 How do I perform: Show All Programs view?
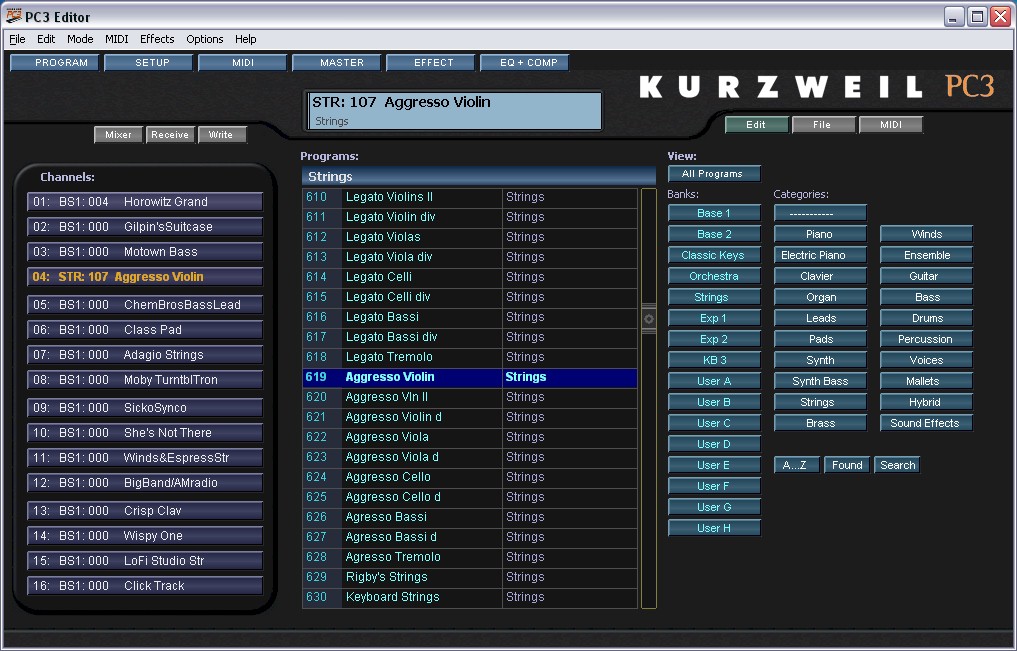click(714, 174)
